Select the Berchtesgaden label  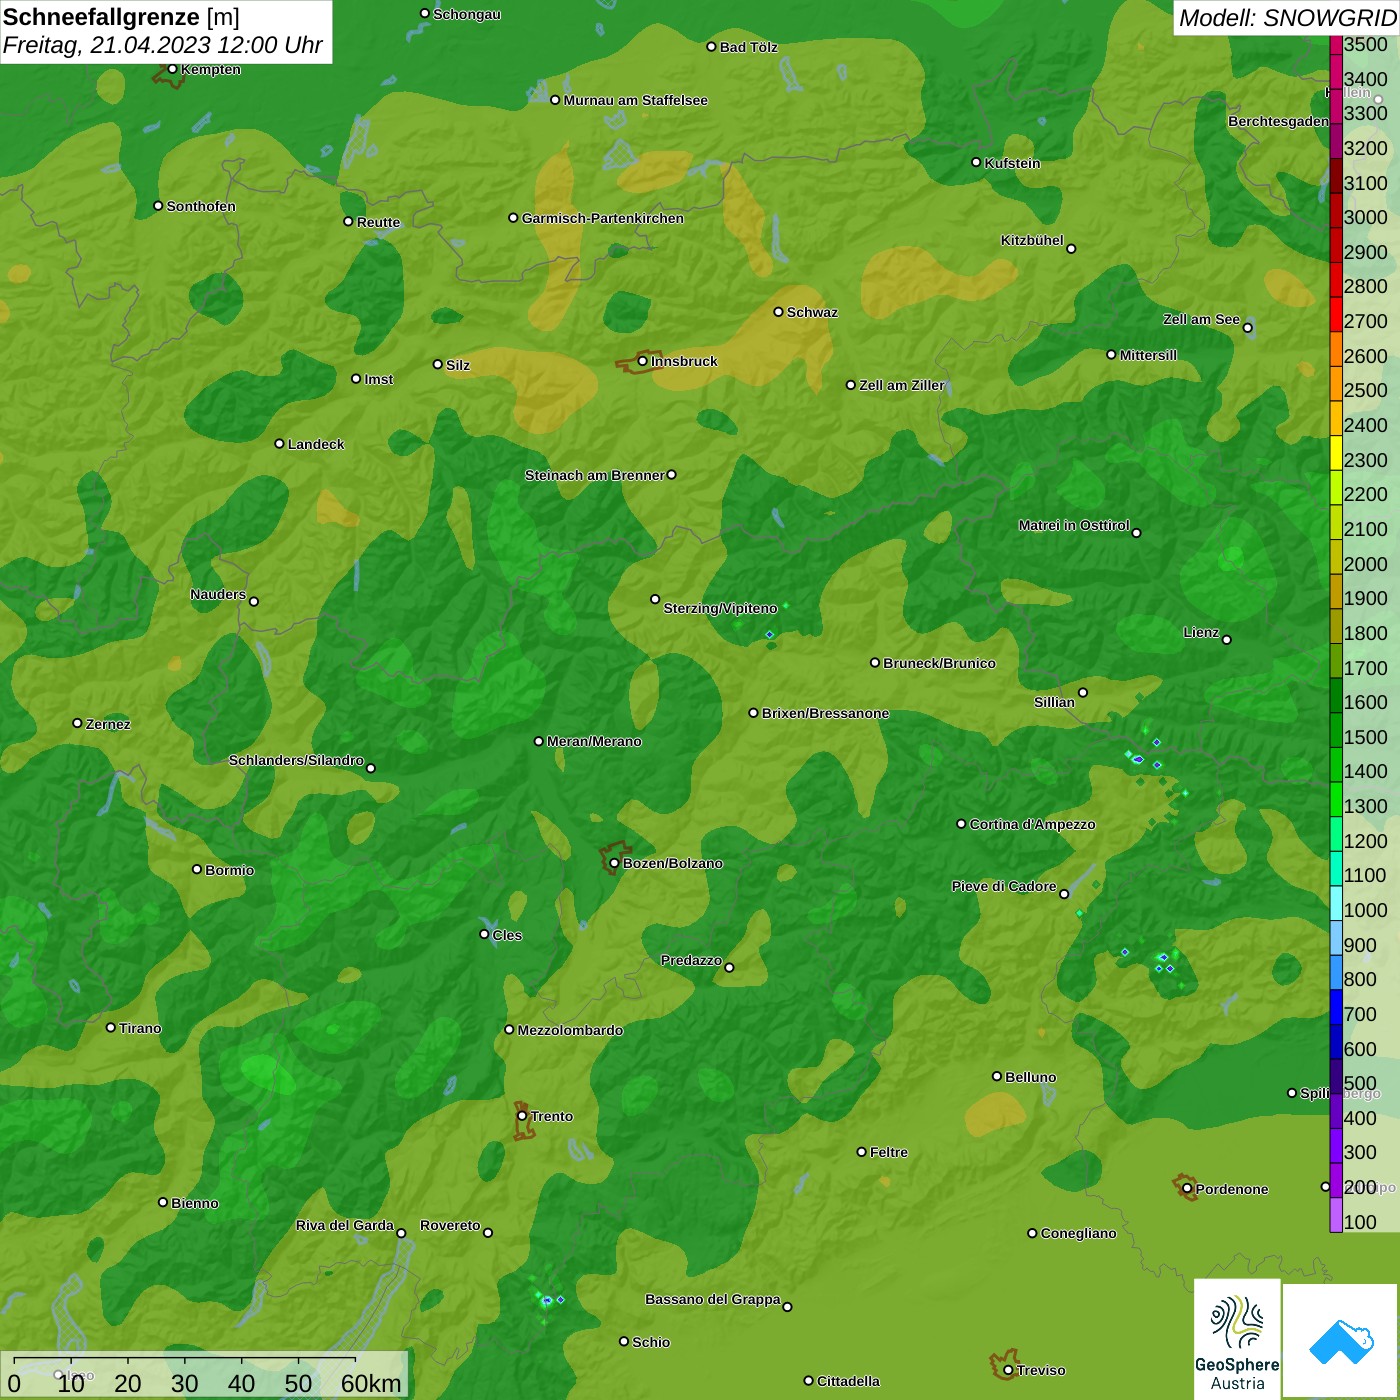coord(1278,121)
